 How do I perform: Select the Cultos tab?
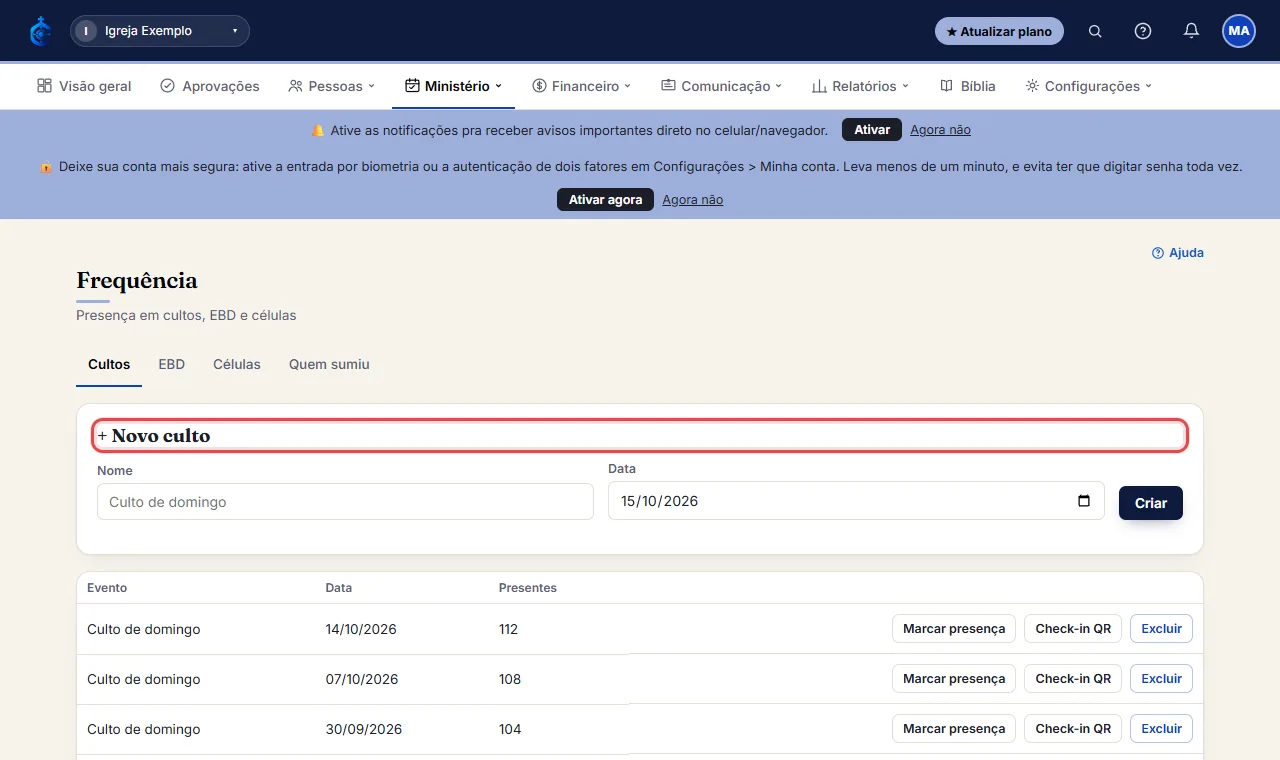point(109,364)
